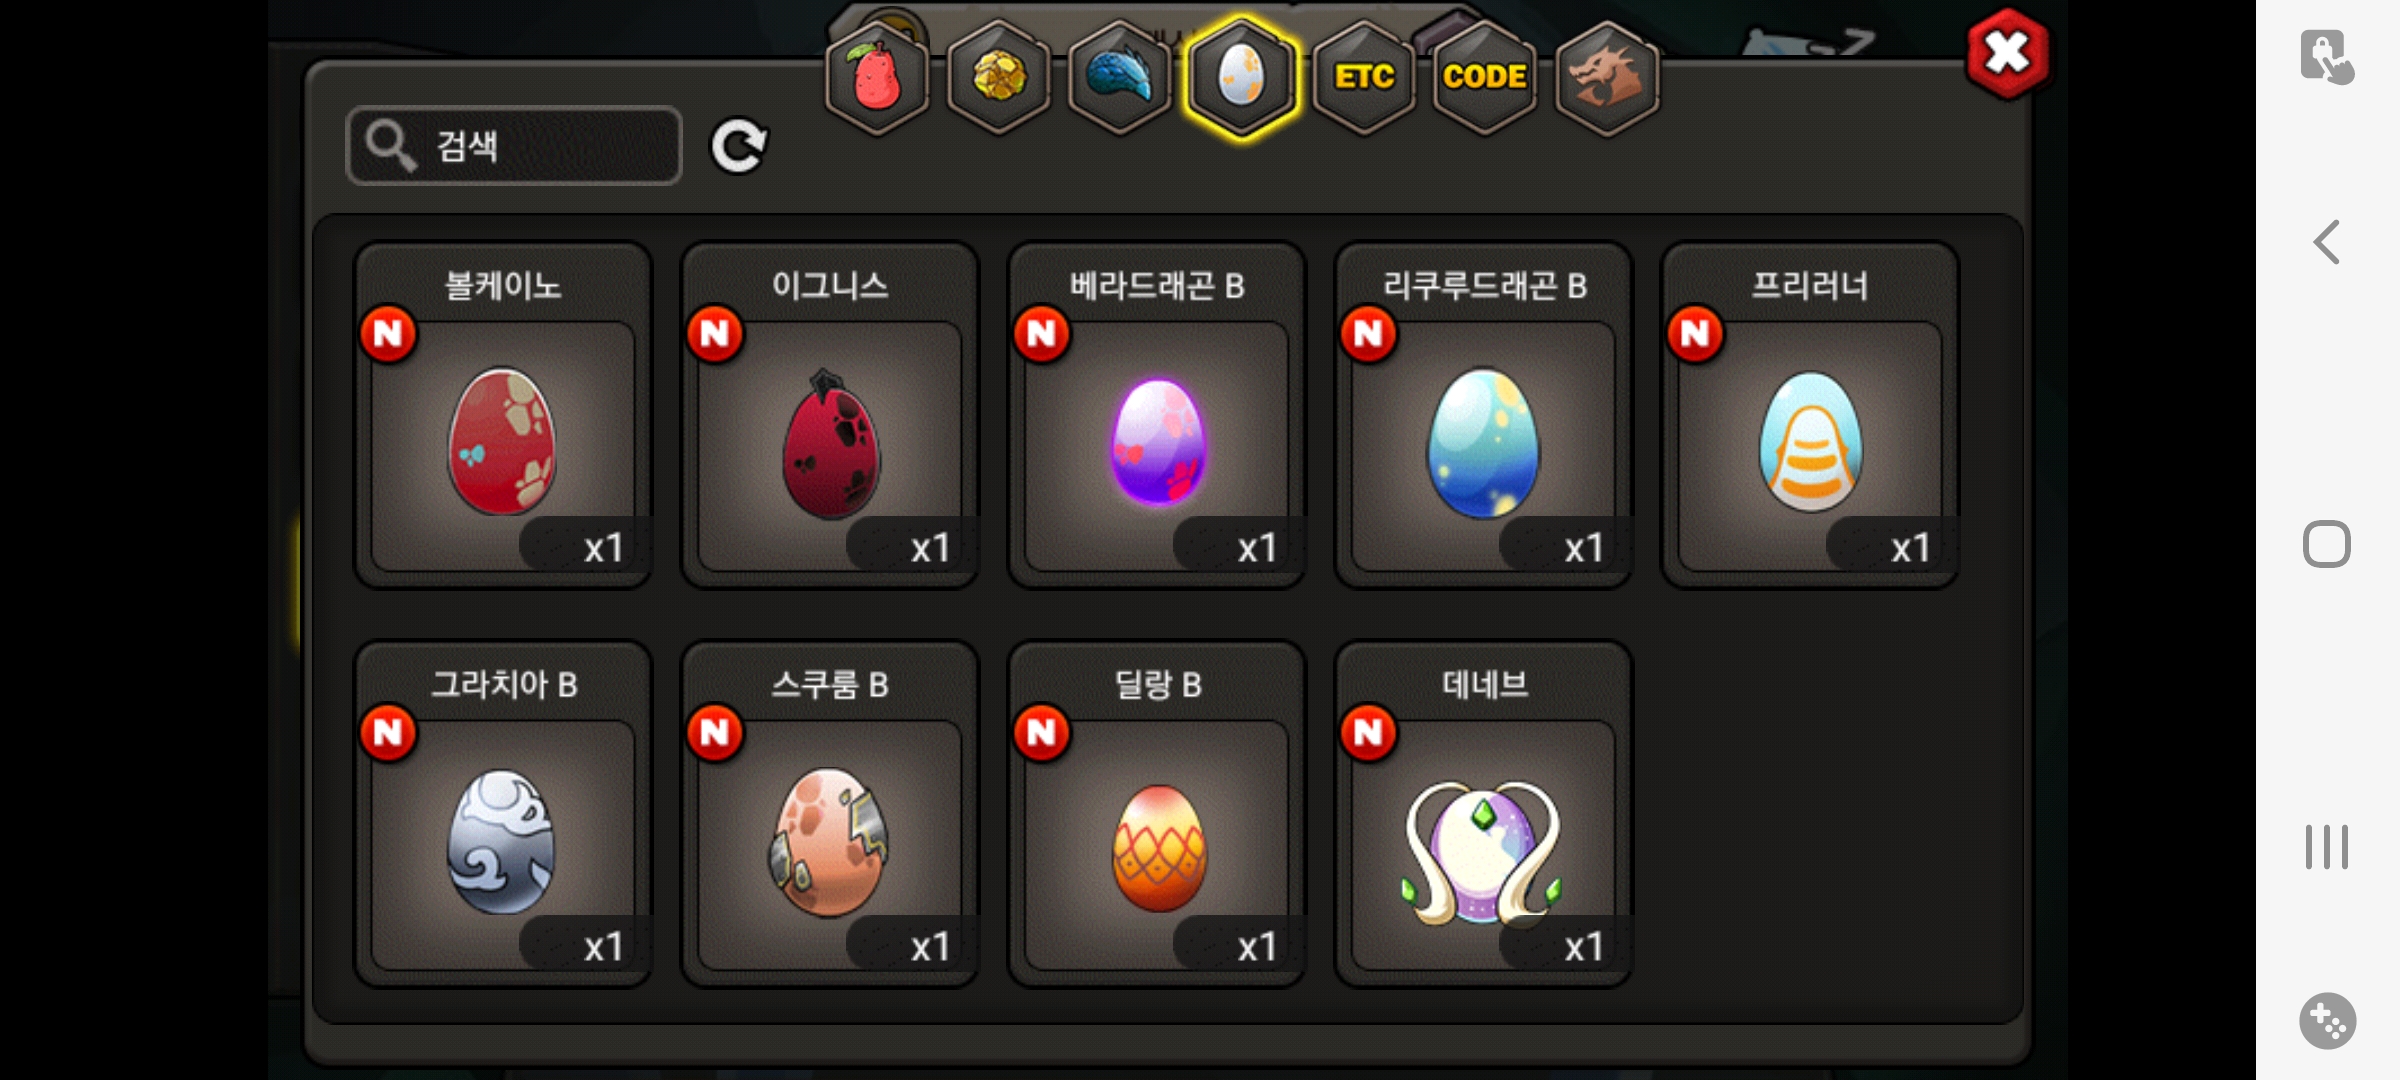
Task: Pick the 그라치아 B silver cloud egg
Action: (503, 814)
